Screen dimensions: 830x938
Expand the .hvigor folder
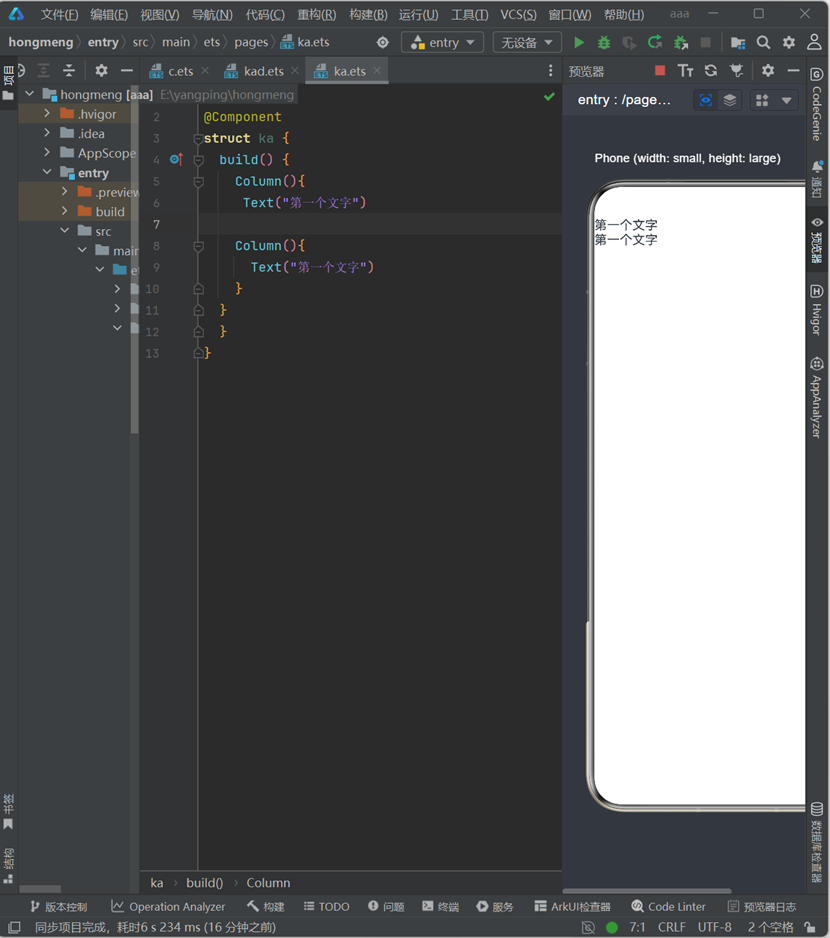pyautogui.click(x=47, y=113)
